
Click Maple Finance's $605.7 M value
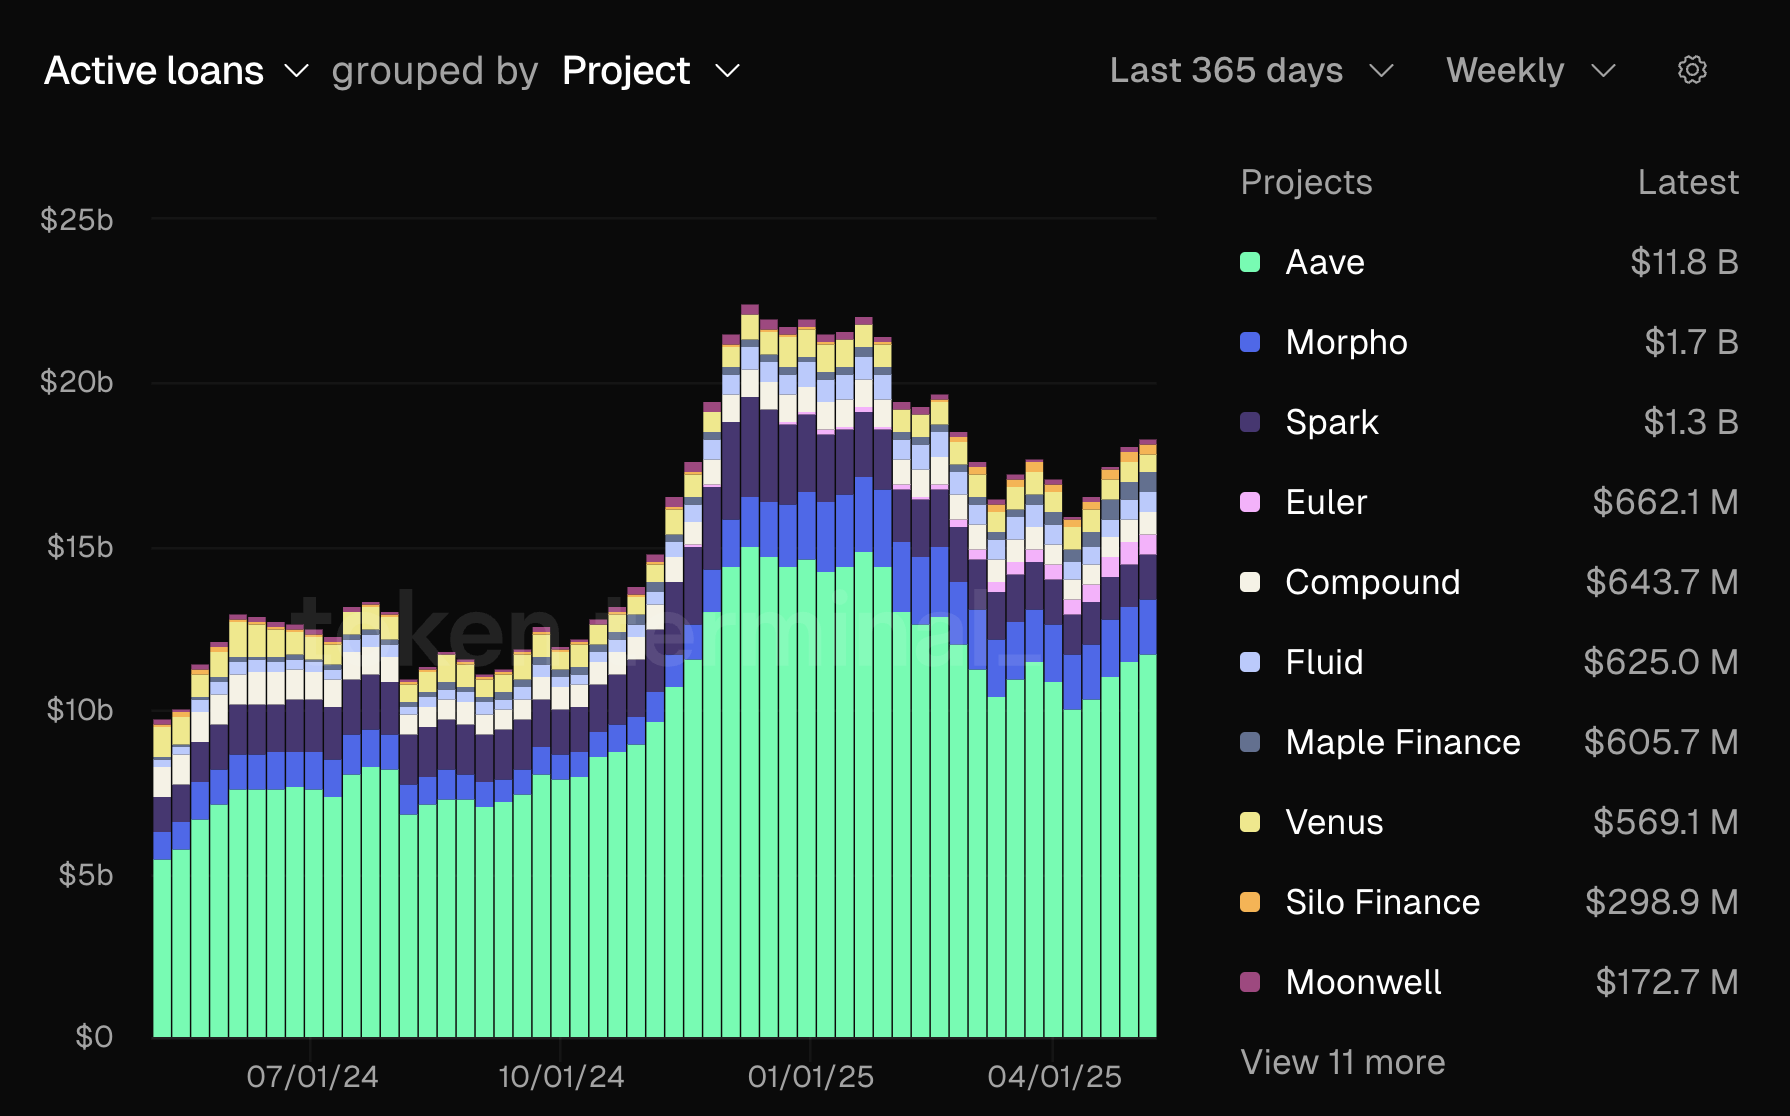click(1661, 742)
